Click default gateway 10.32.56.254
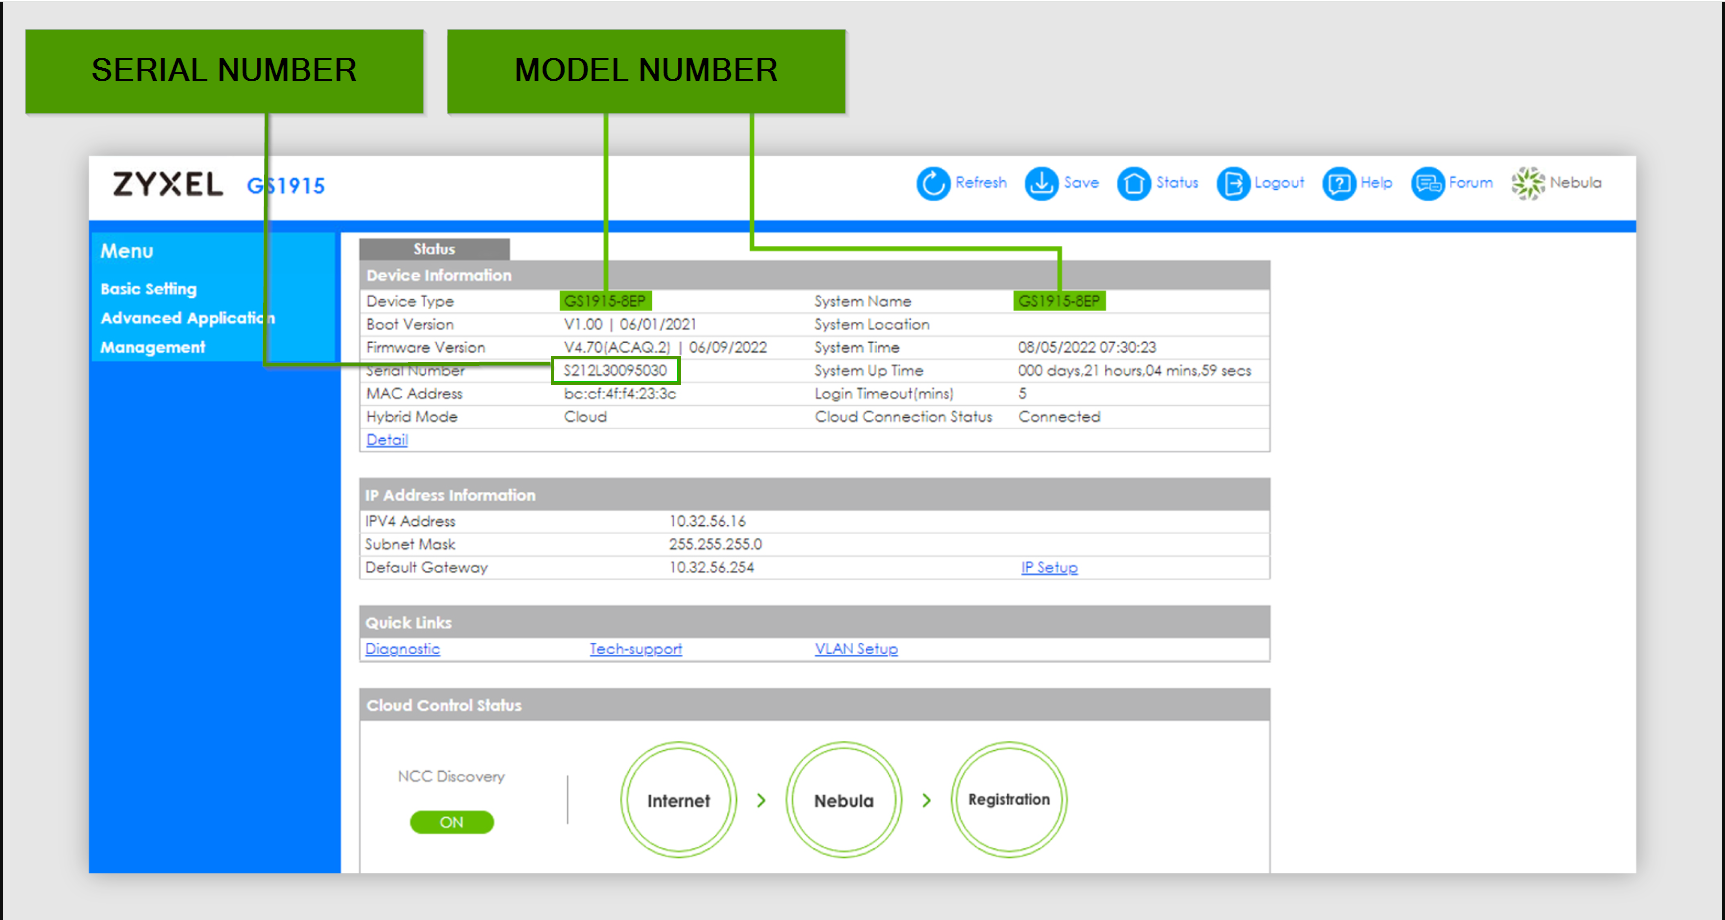The height and width of the screenshot is (920, 1725). (x=712, y=568)
